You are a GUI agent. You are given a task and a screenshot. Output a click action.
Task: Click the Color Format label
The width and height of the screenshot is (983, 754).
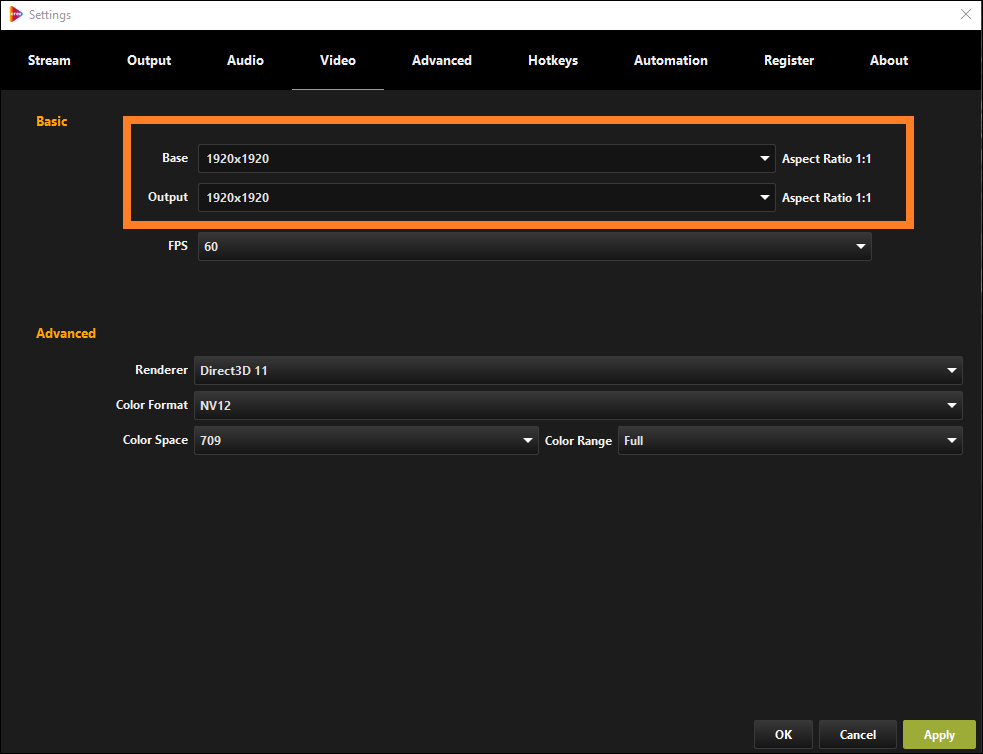click(152, 405)
